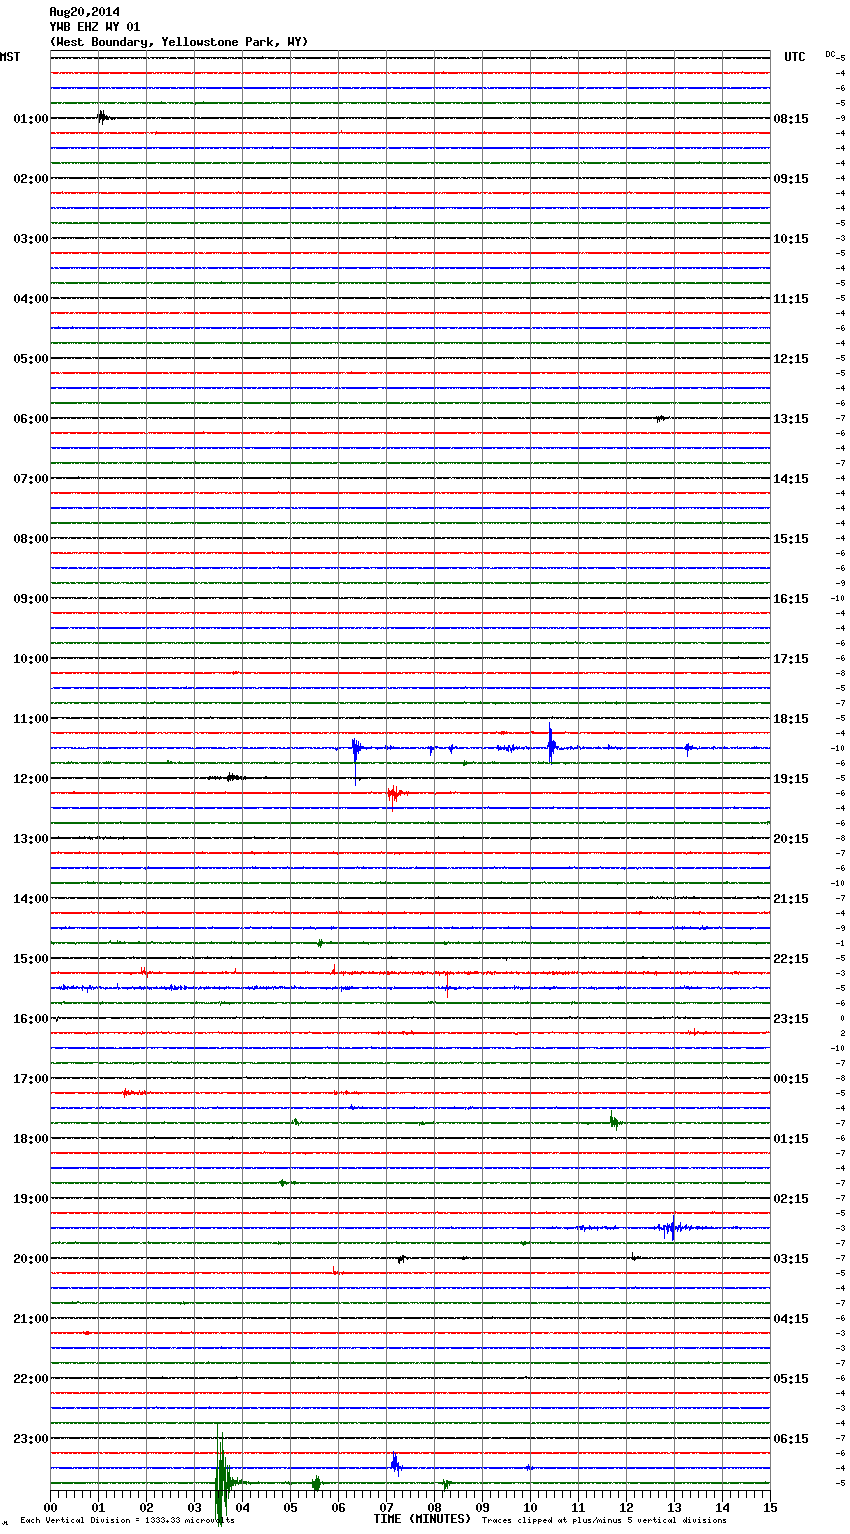
Task: Select the 10:00 MST row label
Action: (x=31, y=659)
